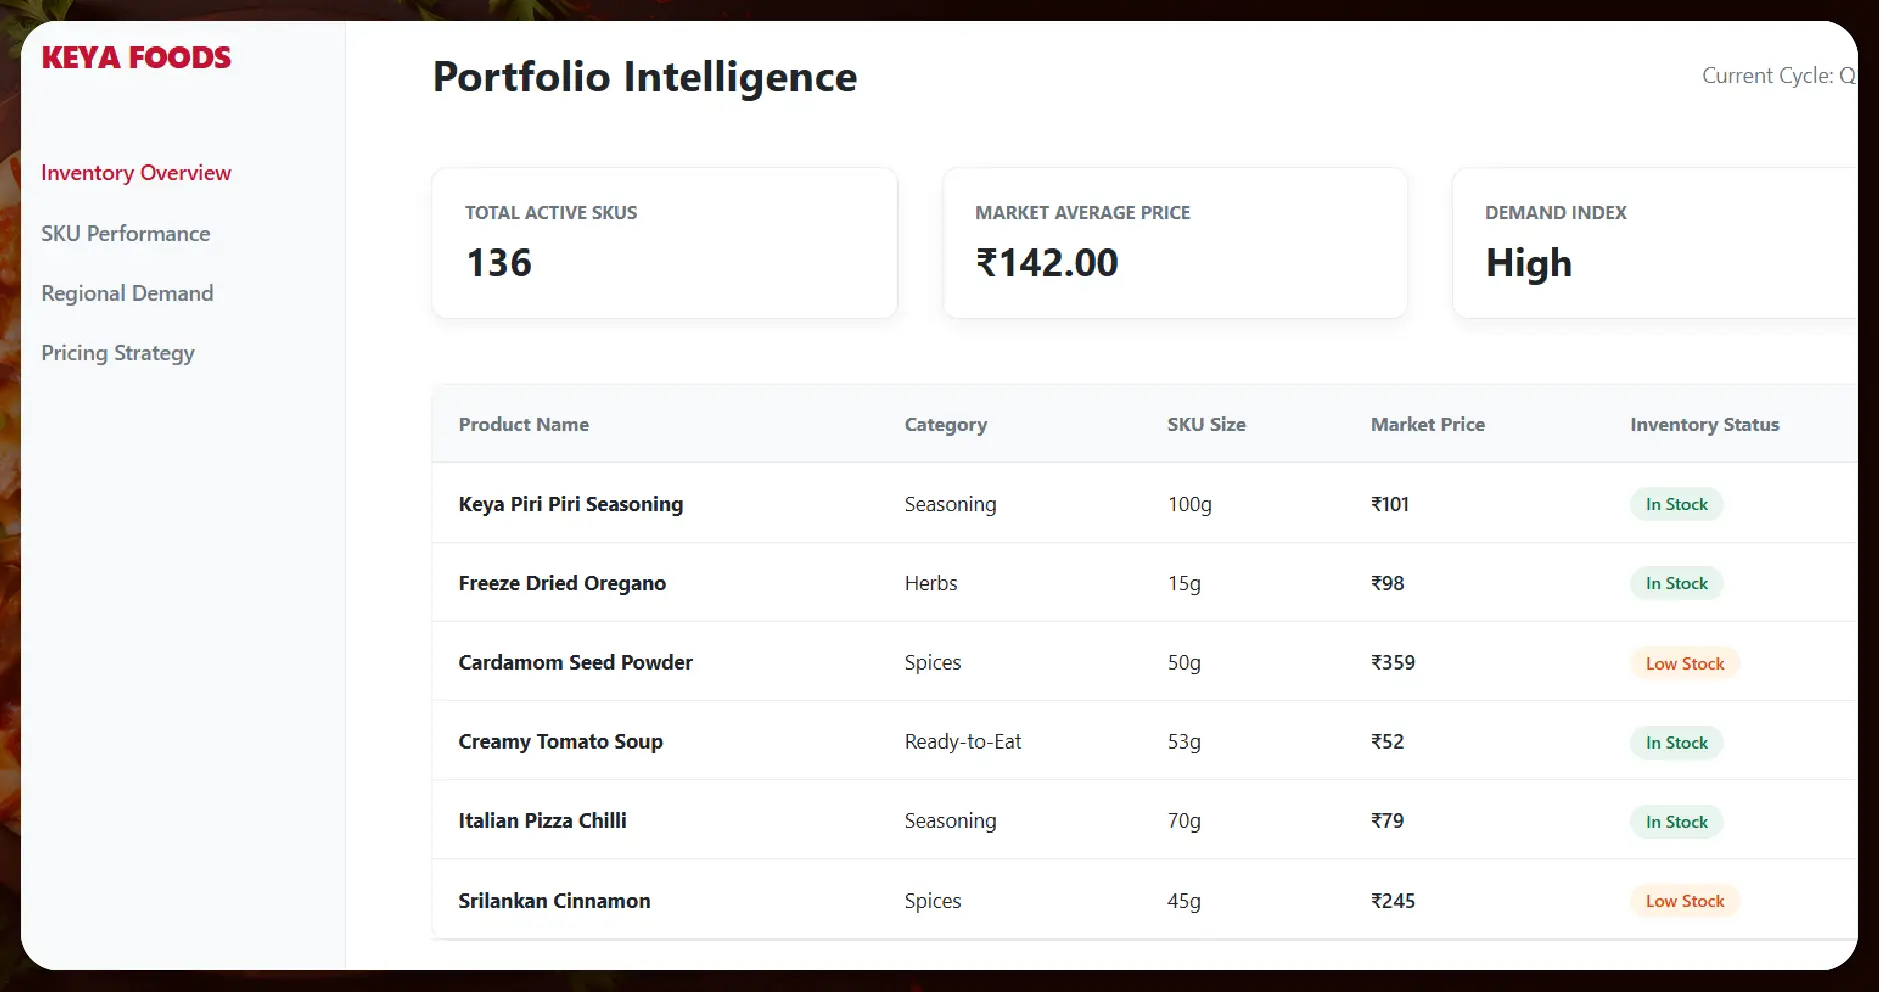Click the SKU Size column header

pyautogui.click(x=1206, y=424)
